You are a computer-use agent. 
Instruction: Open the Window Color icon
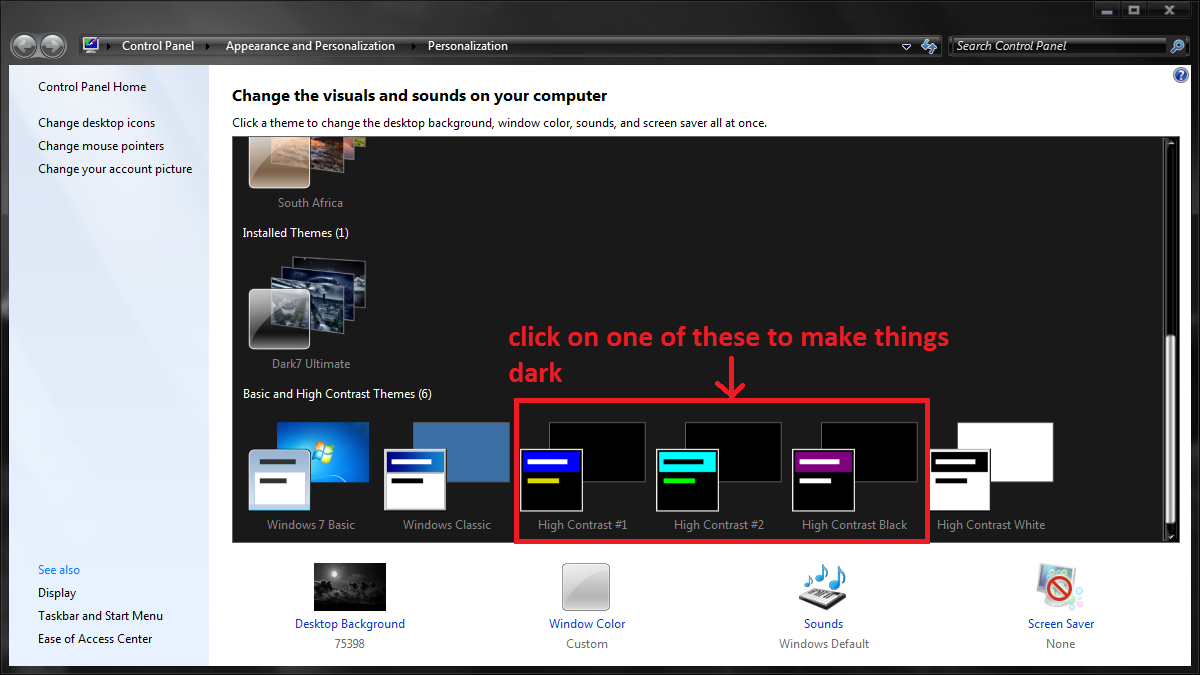tap(586, 587)
